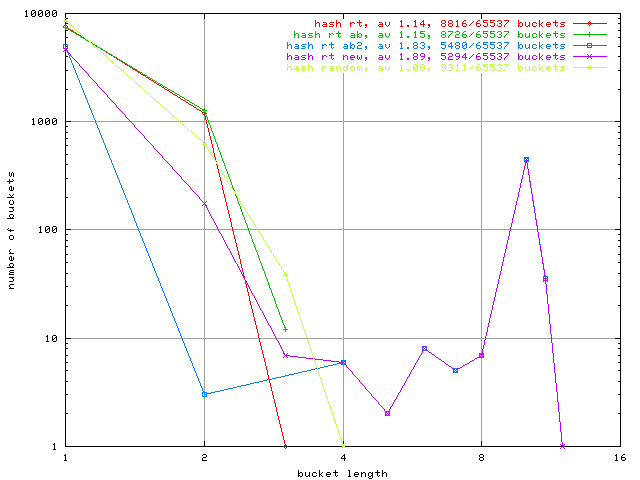Click the y-axis tick label 1
Image resolution: width=640 pixels, height=480 pixels.
tap(55, 447)
